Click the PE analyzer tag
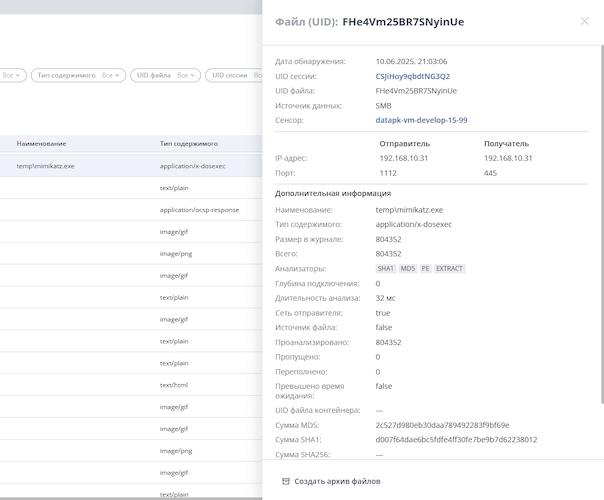604x500 pixels. (x=425, y=268)
